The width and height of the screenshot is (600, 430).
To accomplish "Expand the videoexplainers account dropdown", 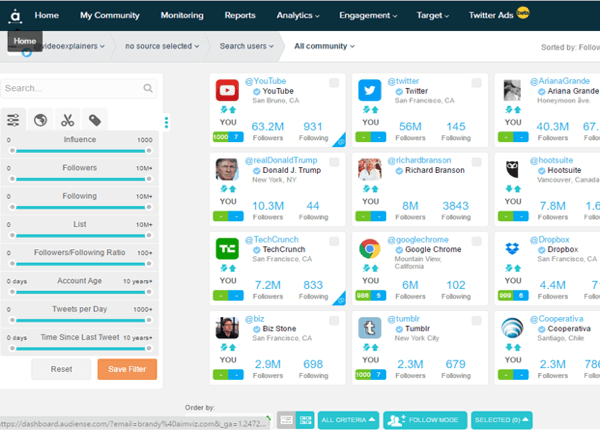I will click(69, 46).
